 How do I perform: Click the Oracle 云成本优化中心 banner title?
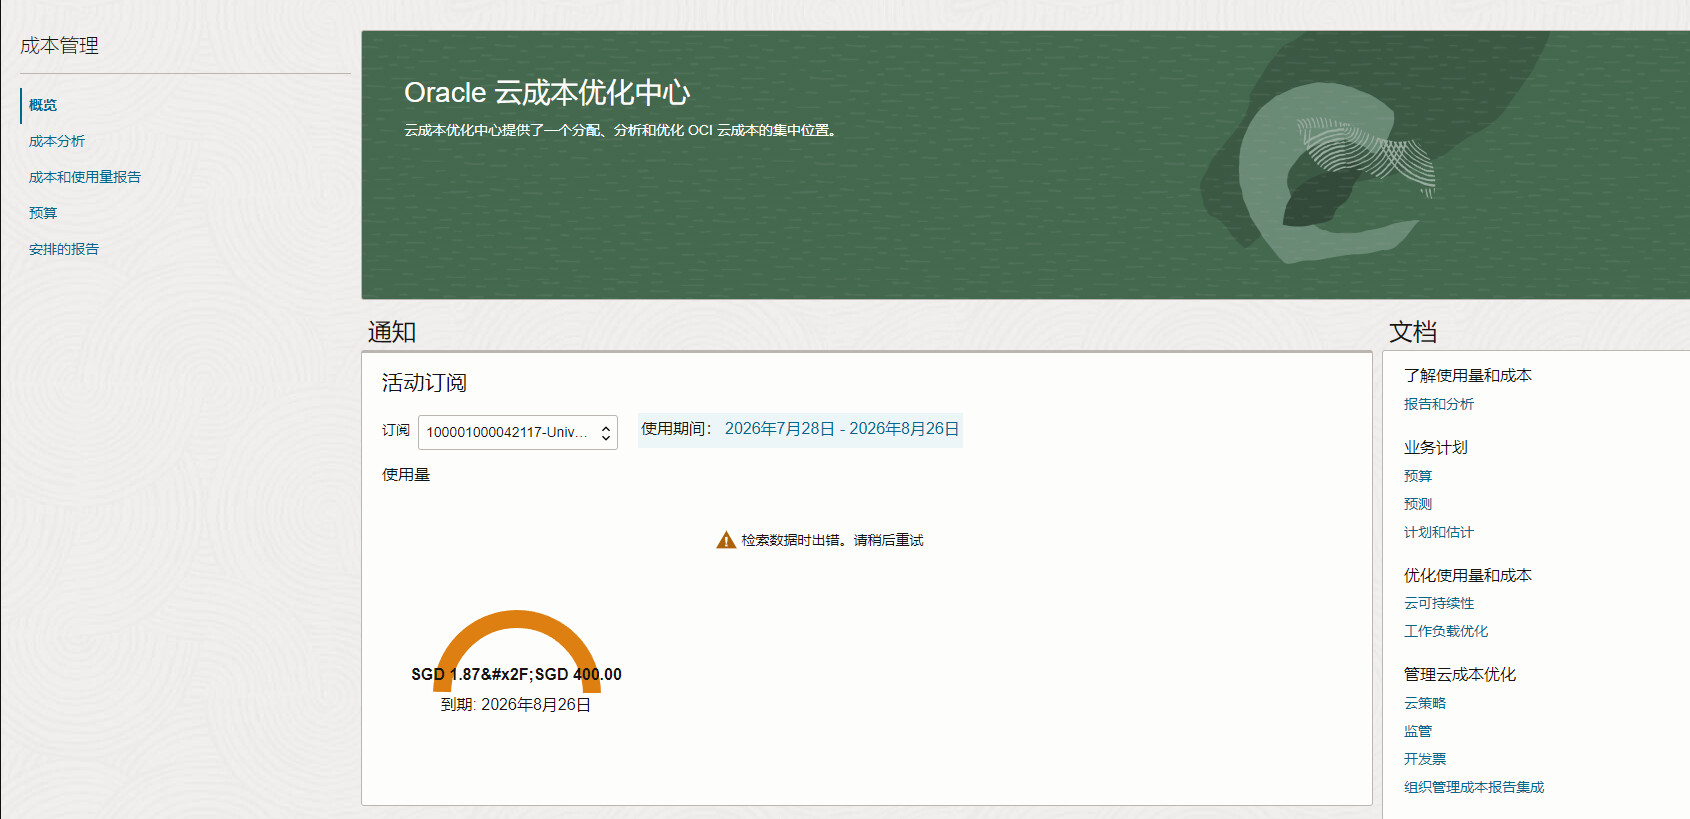click(x=547, y=92)
